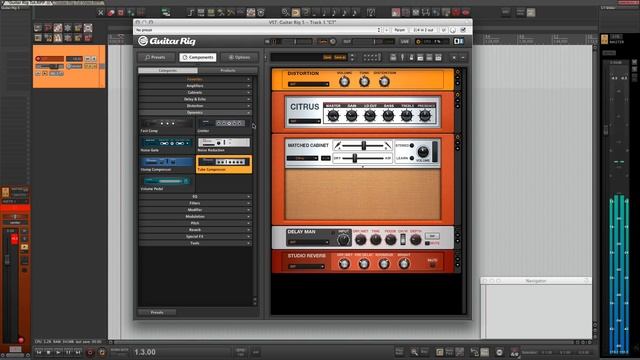
Task: Toggle the Delay Man Mute checkbox
Action: click(x=427, y=243)
